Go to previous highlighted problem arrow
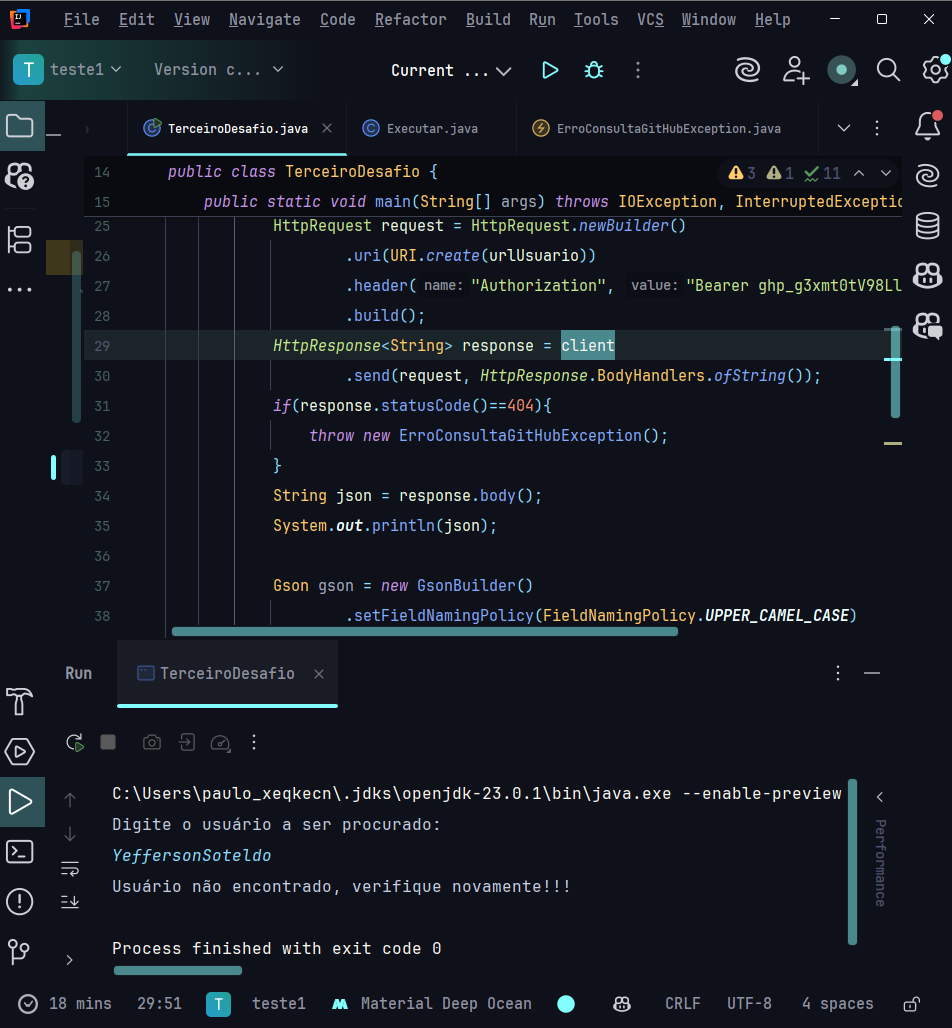This screenshot has width=952, height=1028. [859, 173]
